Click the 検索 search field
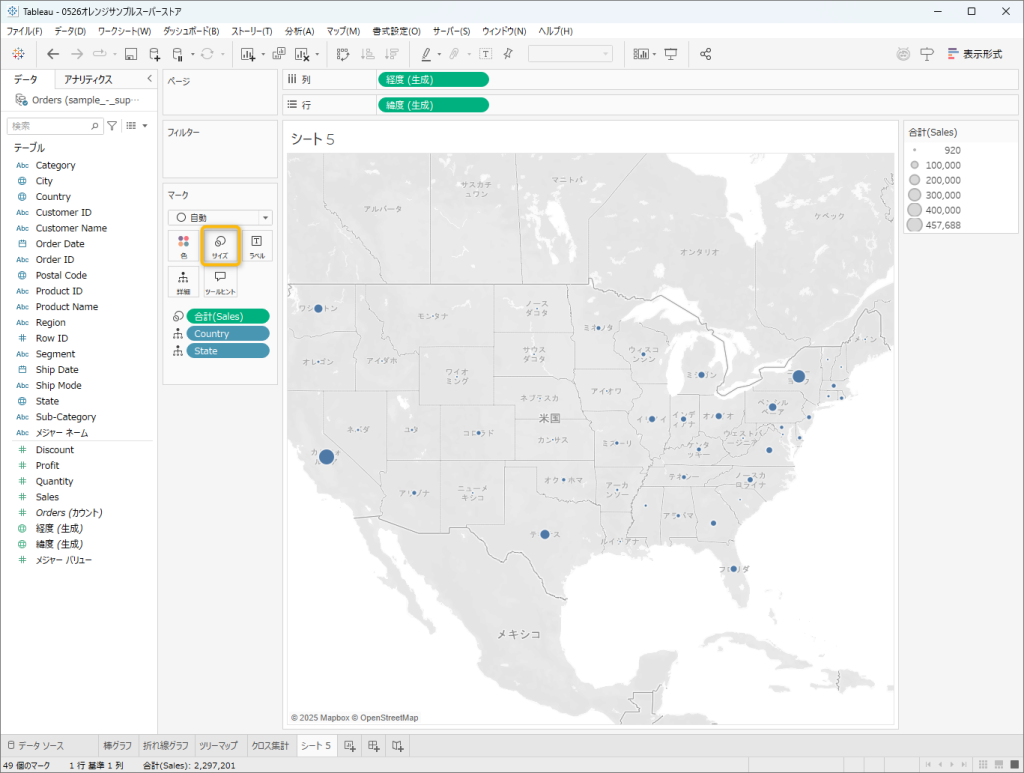This screenshot has width=1024, height=773. point(50,126)
